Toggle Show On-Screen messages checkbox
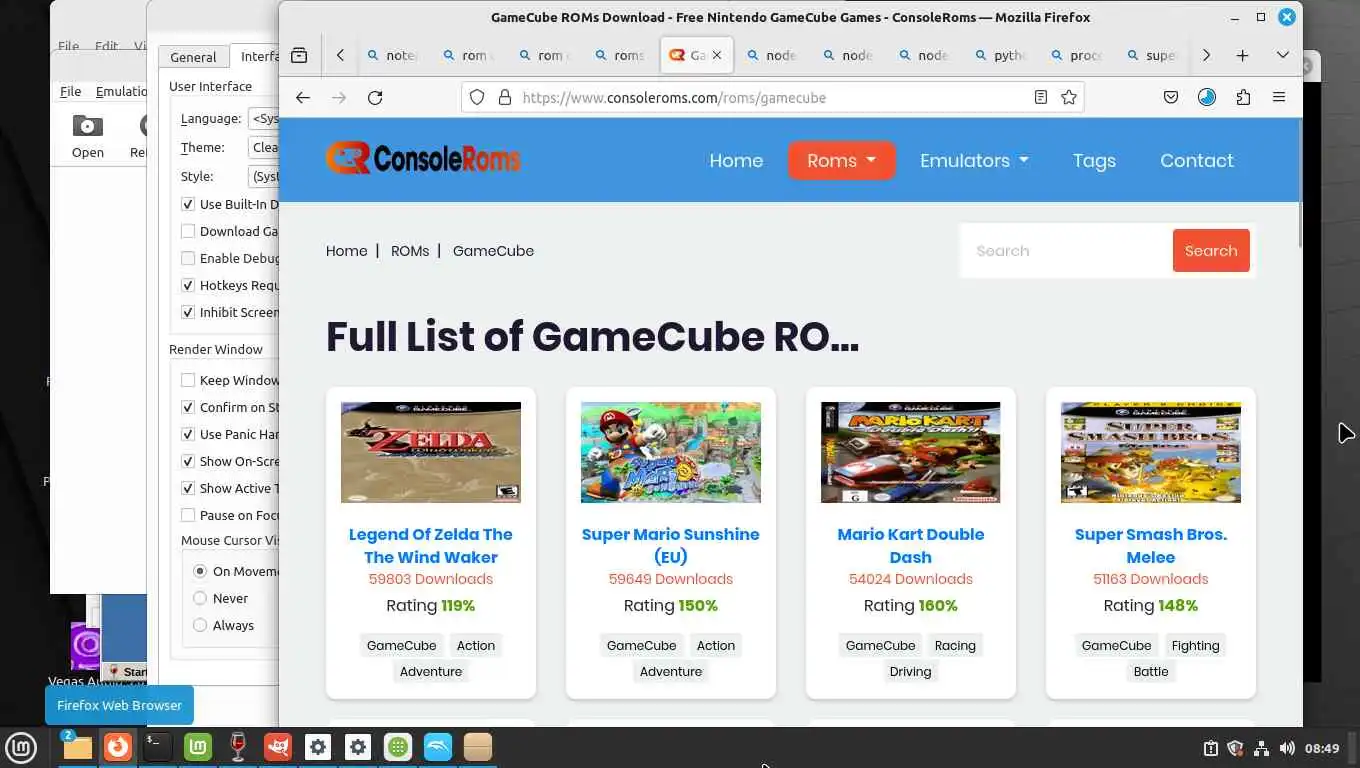1360x768 pixels. click(188, 461)
